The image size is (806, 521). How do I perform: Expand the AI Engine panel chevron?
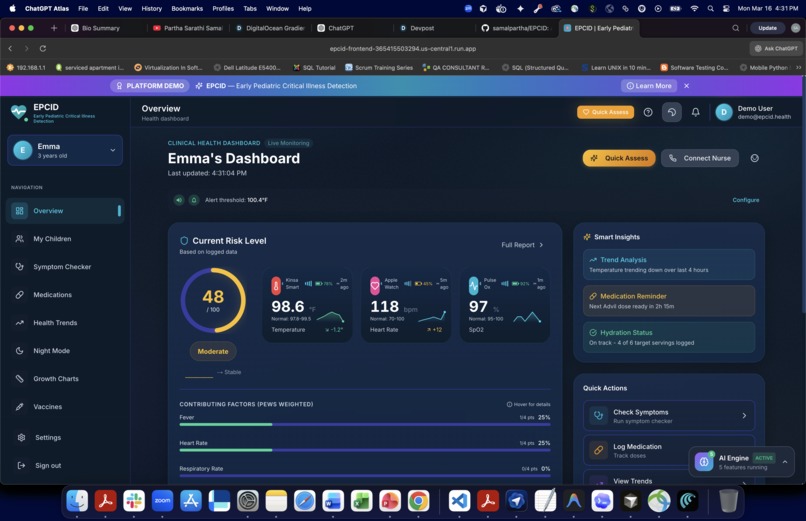[784, 462]
